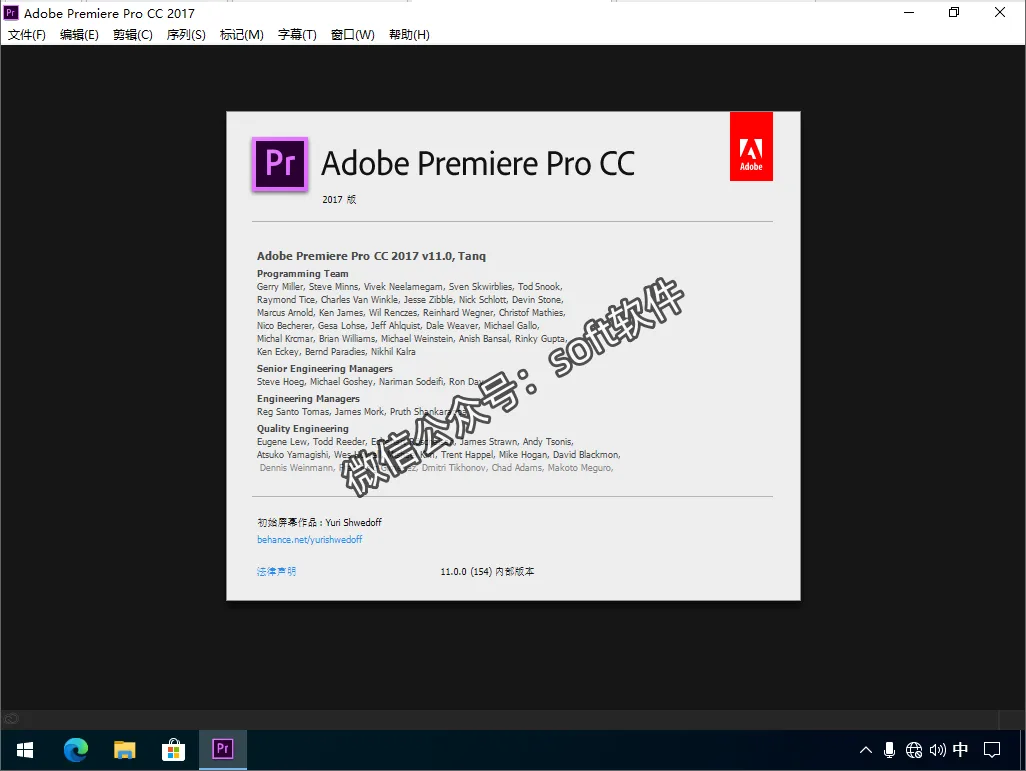The width and height of the screenshot is (1026, 771).
Task: Toggle the 中 input method indicator
Action: 961,749
